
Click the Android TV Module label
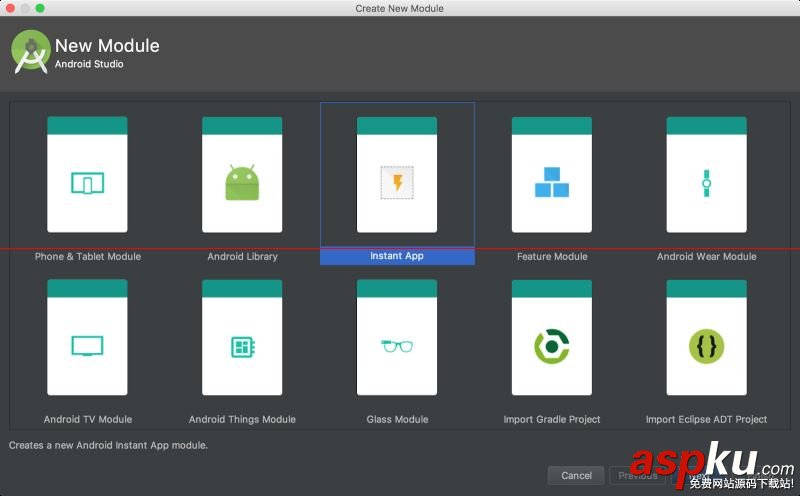coord(88,419)
